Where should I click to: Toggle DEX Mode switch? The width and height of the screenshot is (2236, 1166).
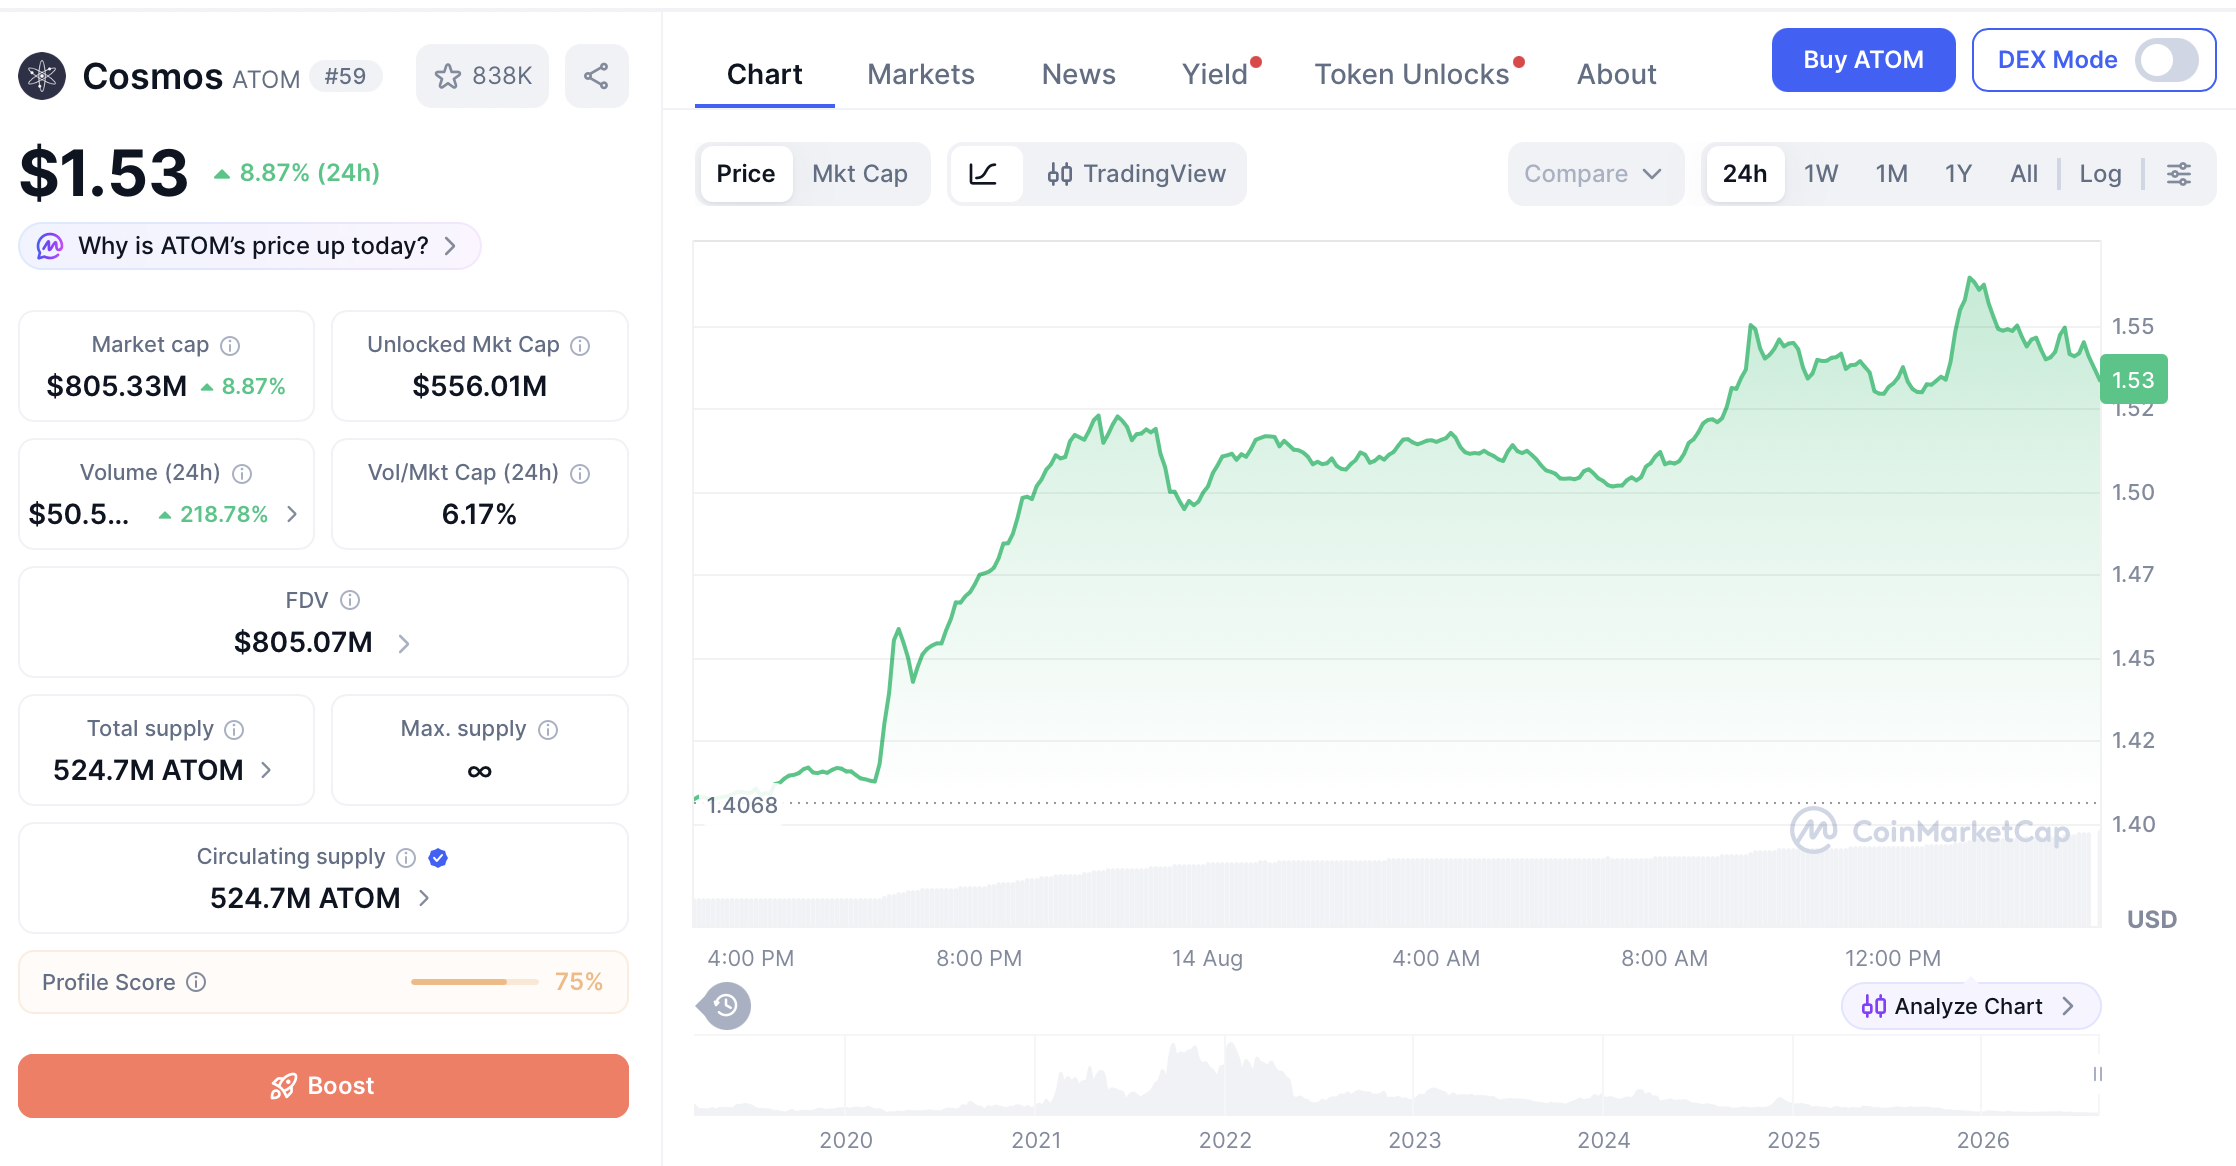2166,60
